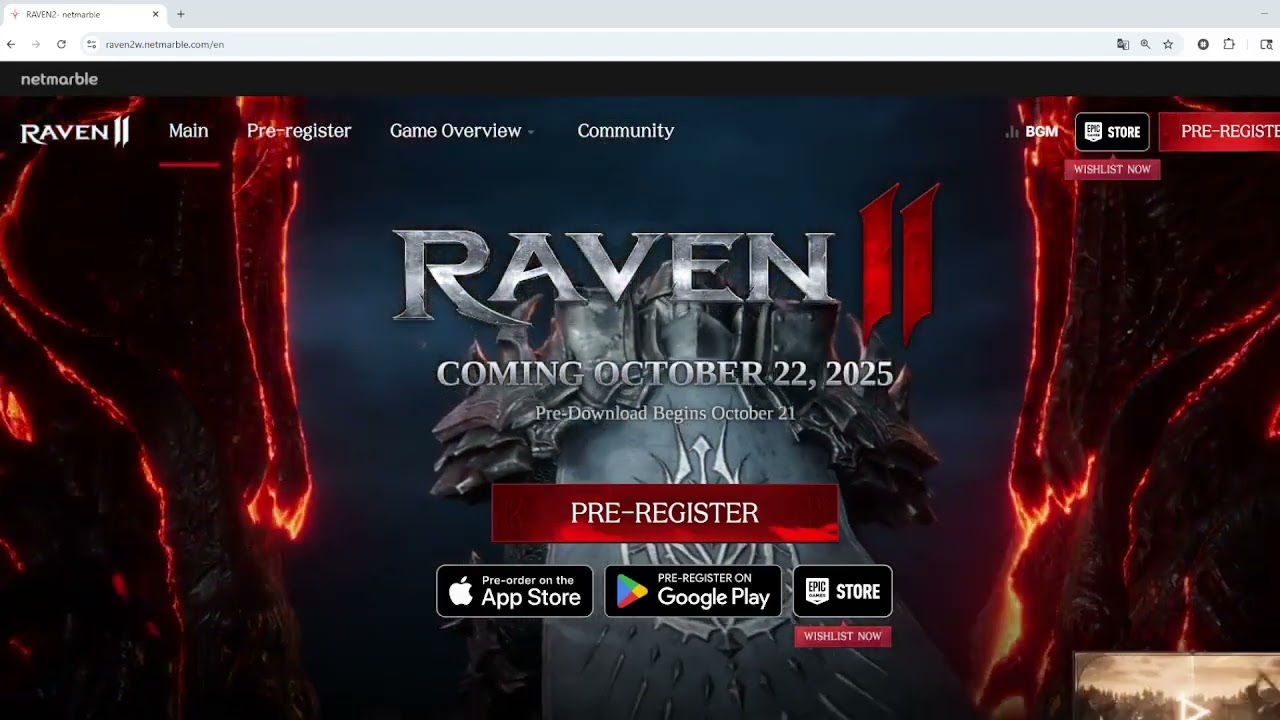This screenshot has width=1280, height=720.
Task: Open the video thumbnail at bottom right
Action: pos(1177,687)
